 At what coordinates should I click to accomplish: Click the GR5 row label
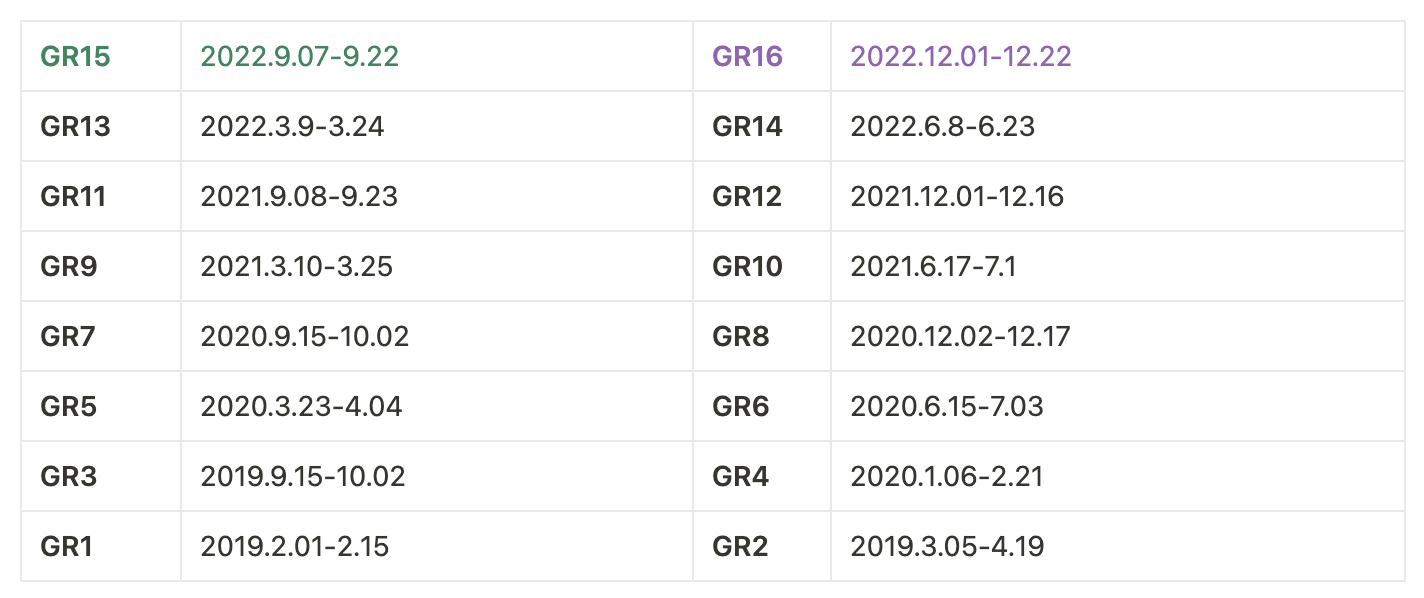(x=69, y=406)
